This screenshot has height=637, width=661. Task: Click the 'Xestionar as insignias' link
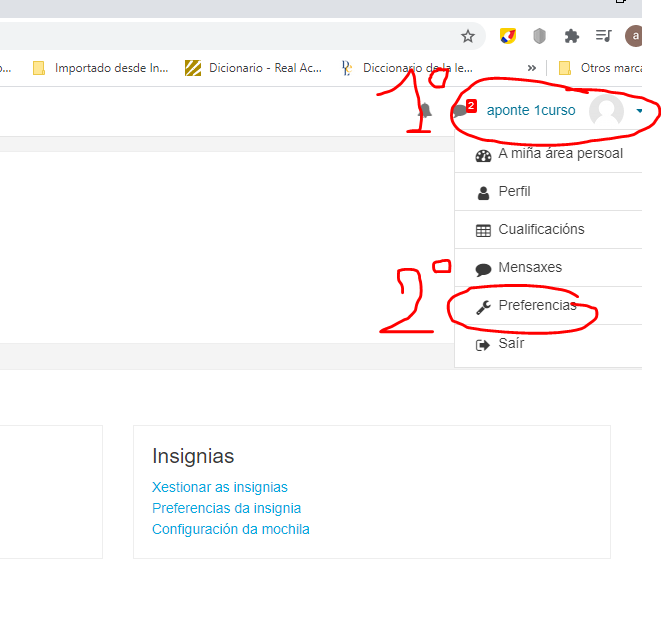[x=219, y=487]
